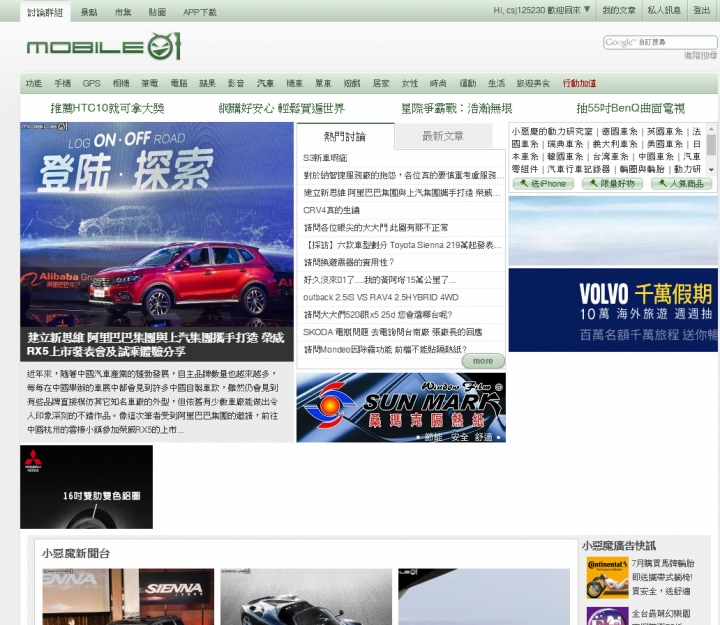The width and height of the screenshot is (720, 625).
Task: Click the Mobile01 logo
Action: [104, 46]
